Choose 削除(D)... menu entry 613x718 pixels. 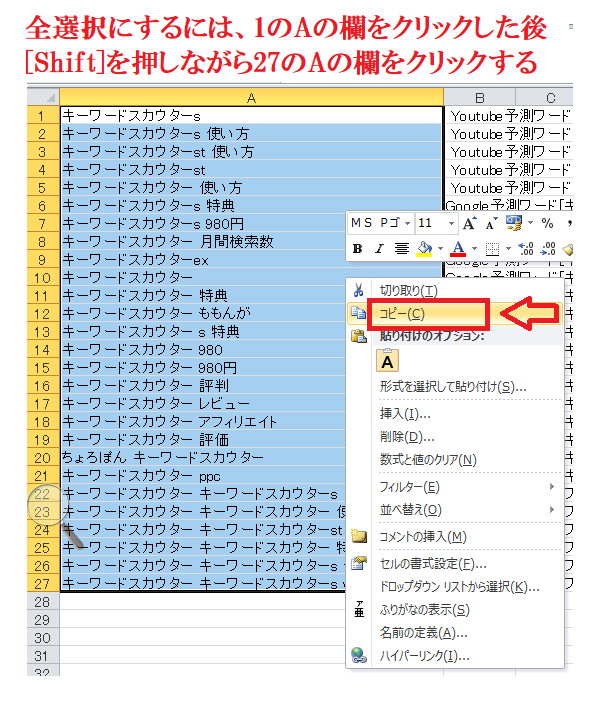pos(407,437)
